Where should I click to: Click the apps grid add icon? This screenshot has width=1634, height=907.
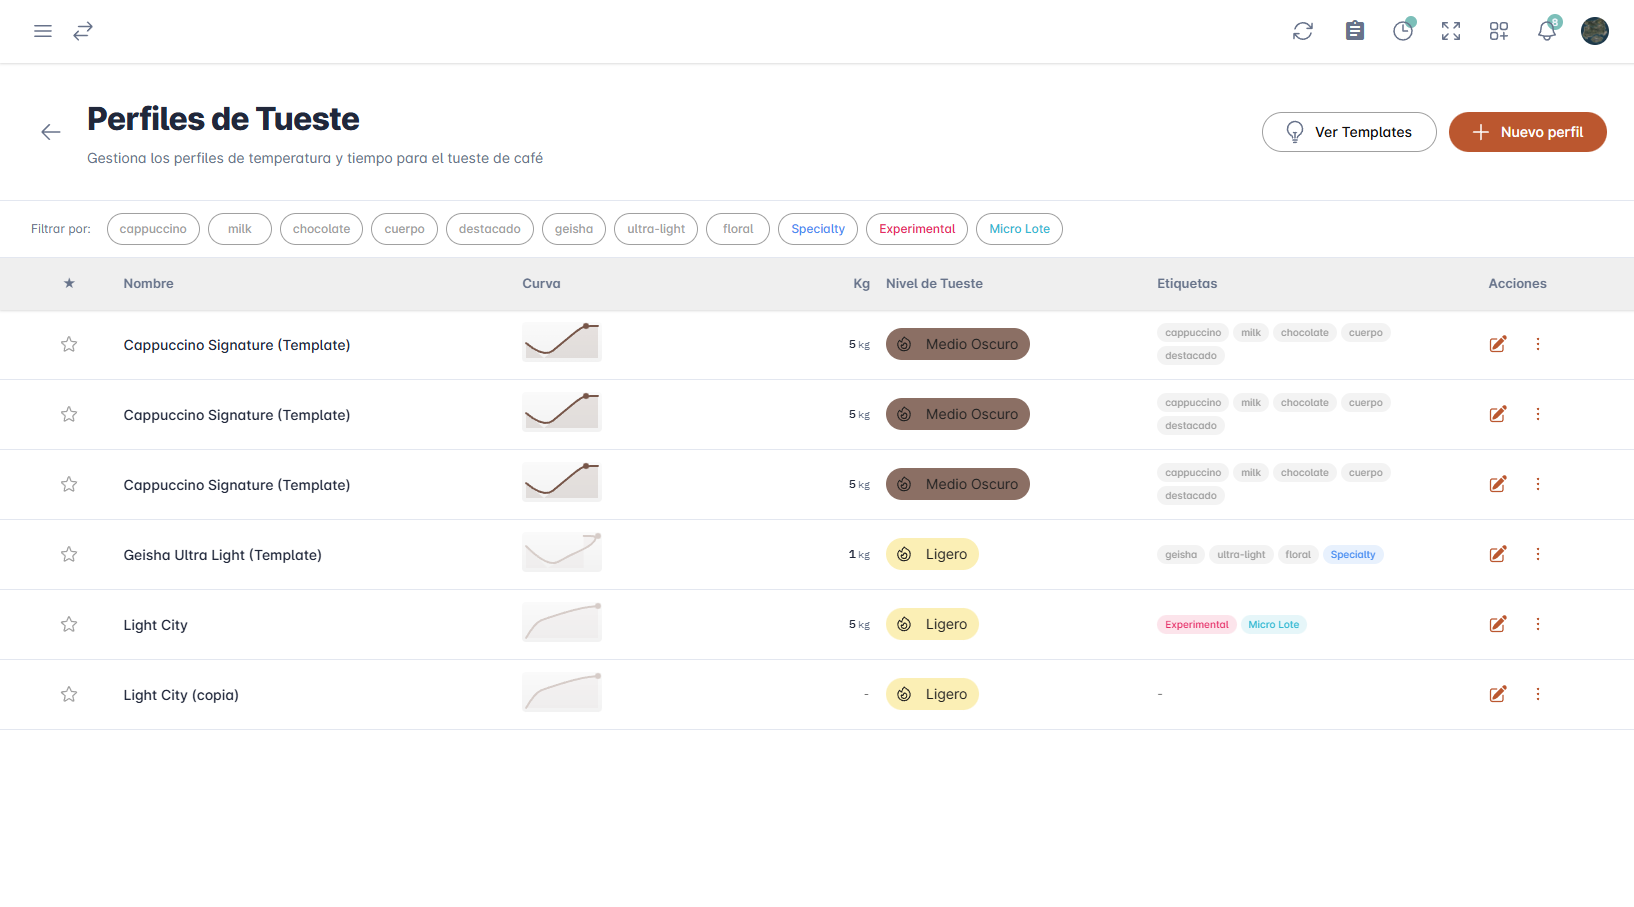point(1498,31)
